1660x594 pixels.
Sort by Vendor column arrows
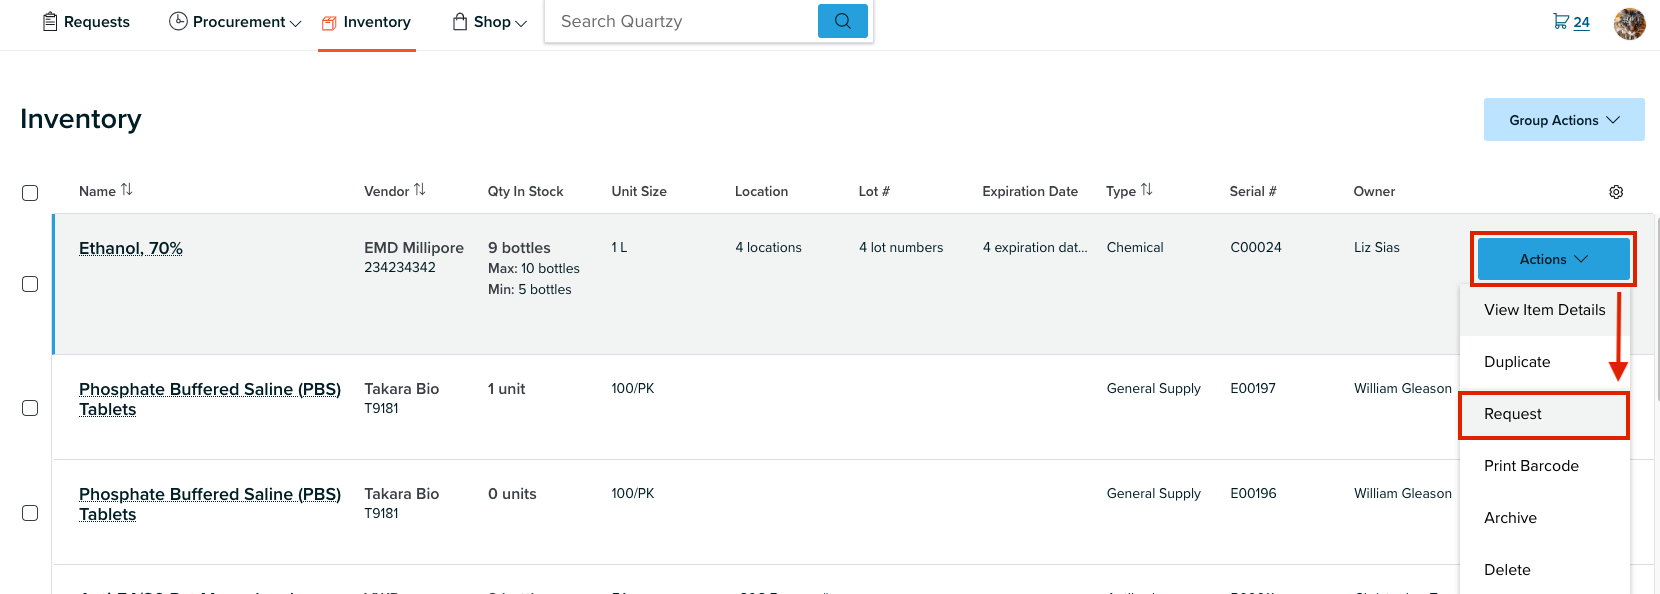click(x=420, y=190)
